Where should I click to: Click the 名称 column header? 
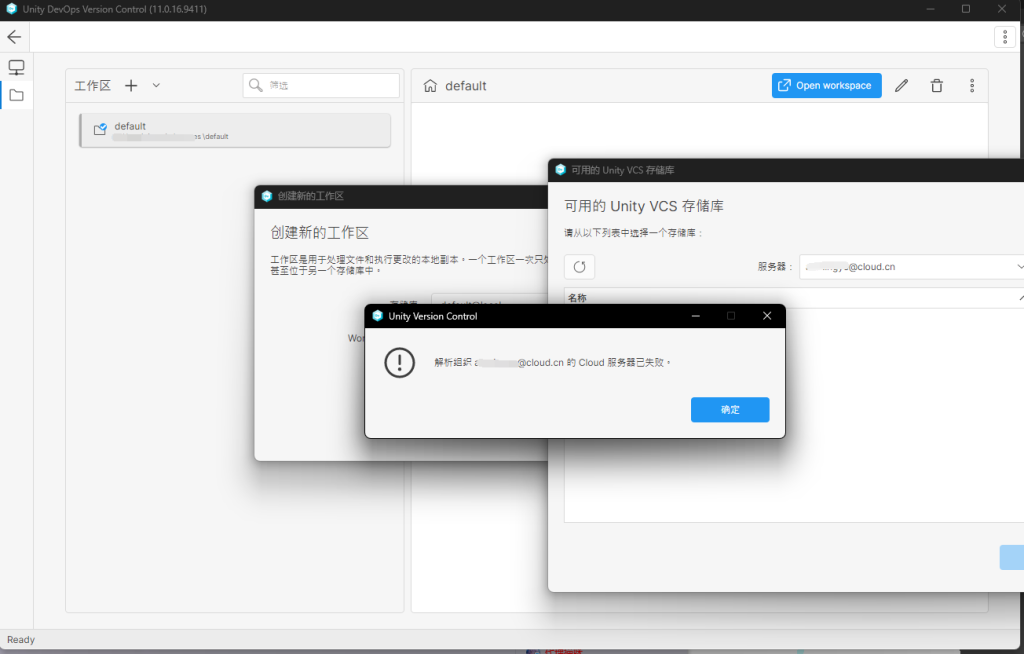click(578, 298)
